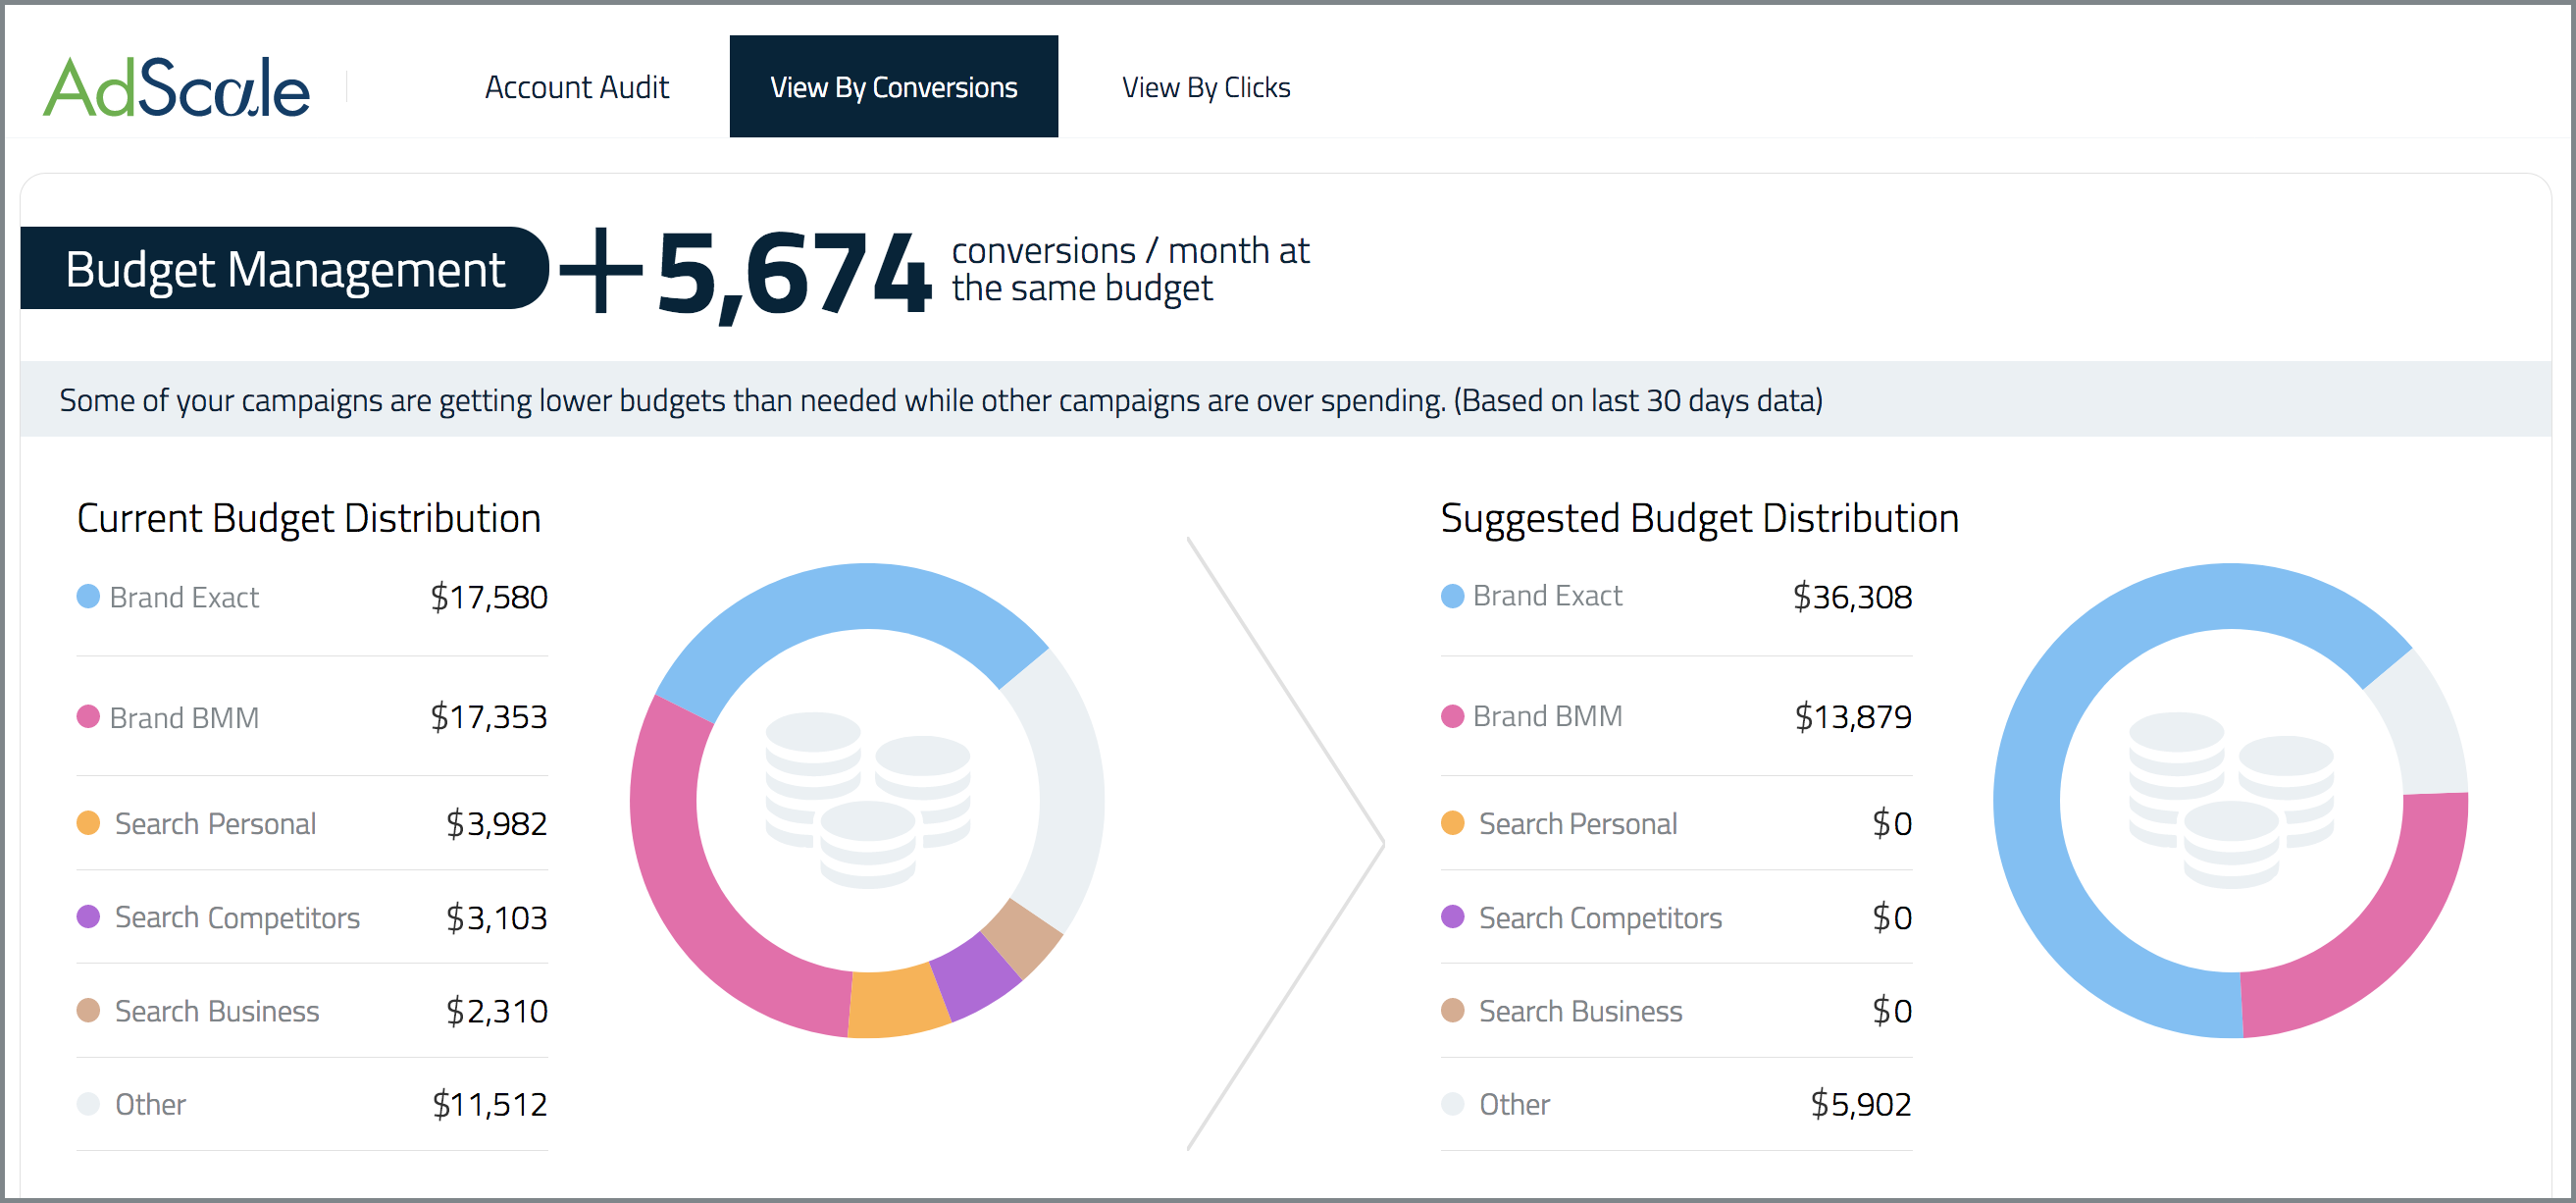Click the current Search Business tan legend dot
The image size is (2576, 1203).
88,1011
